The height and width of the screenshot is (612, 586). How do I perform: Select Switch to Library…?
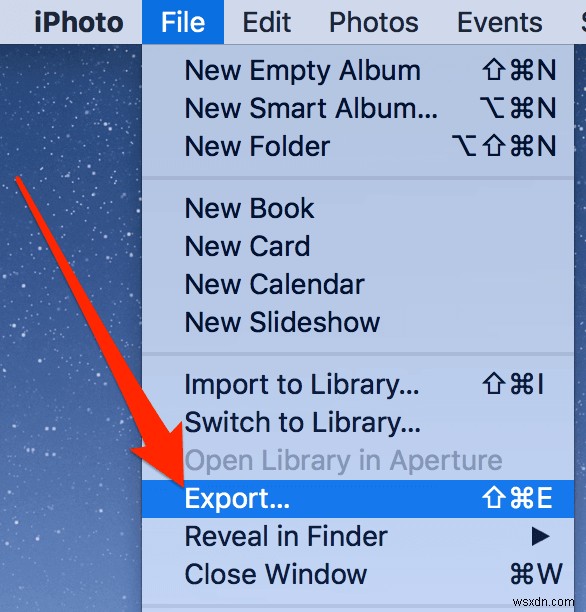click(x=358, y=422)
